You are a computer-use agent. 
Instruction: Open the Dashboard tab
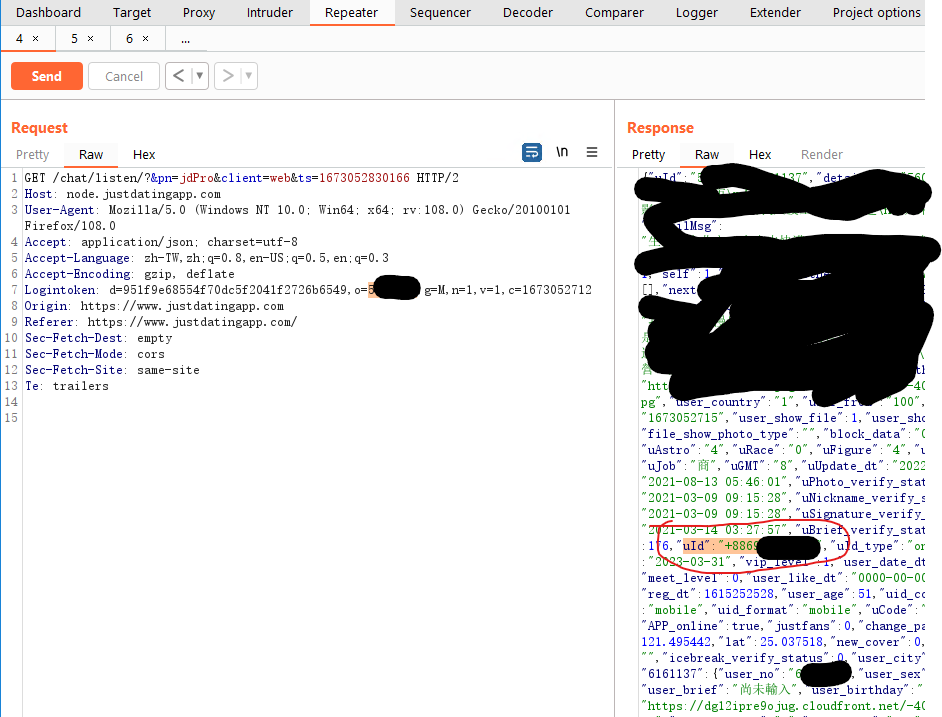48,13
